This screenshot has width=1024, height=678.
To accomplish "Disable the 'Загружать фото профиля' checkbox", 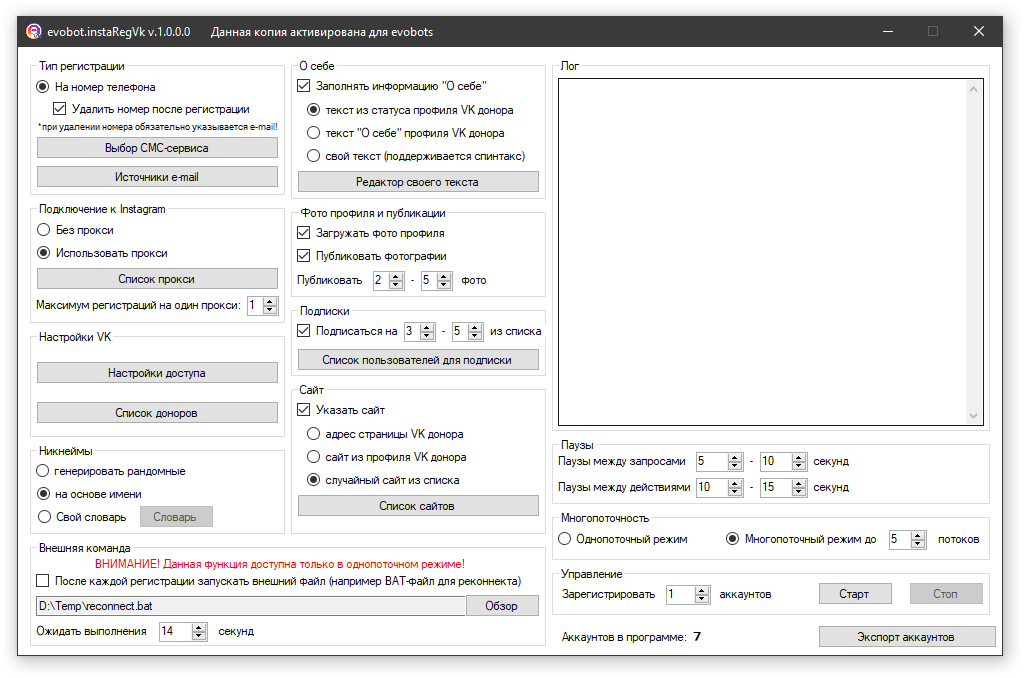I will 304,233.
